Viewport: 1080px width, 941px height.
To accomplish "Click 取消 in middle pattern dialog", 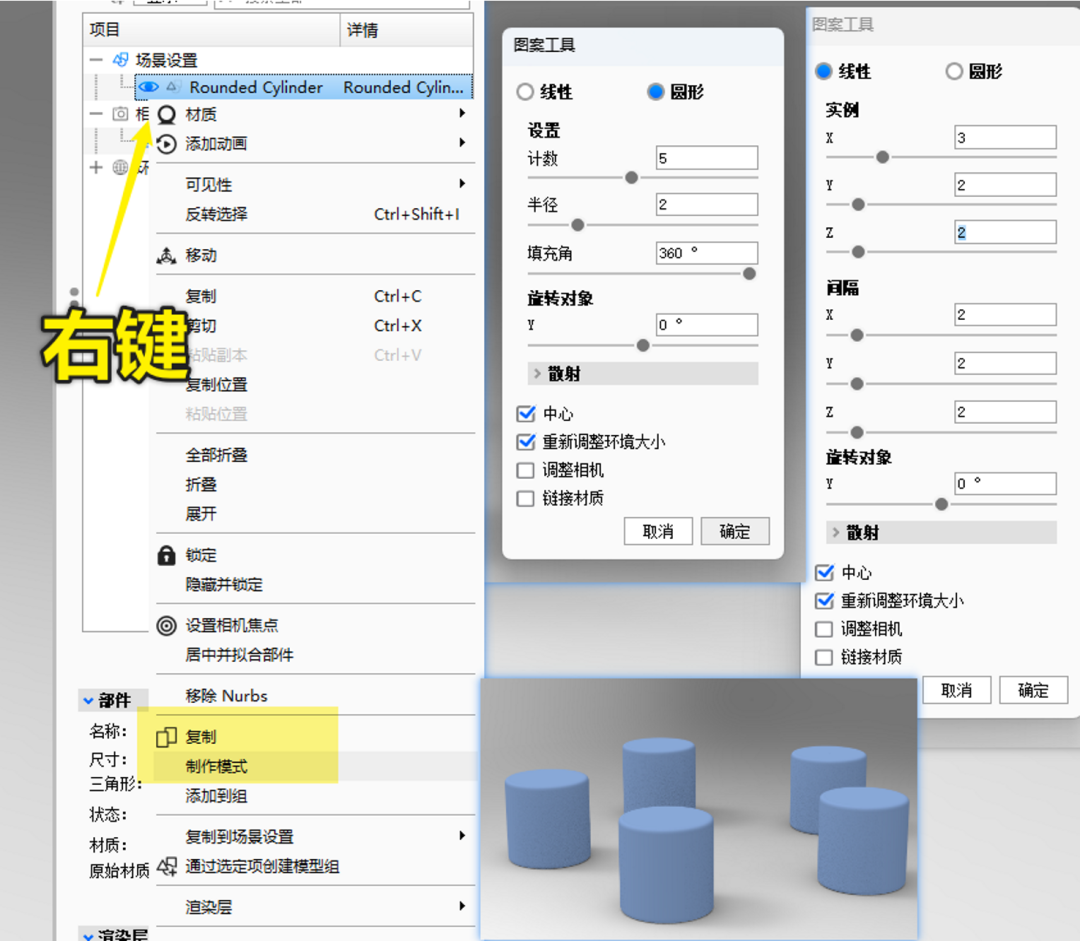I will coord(658,531).
